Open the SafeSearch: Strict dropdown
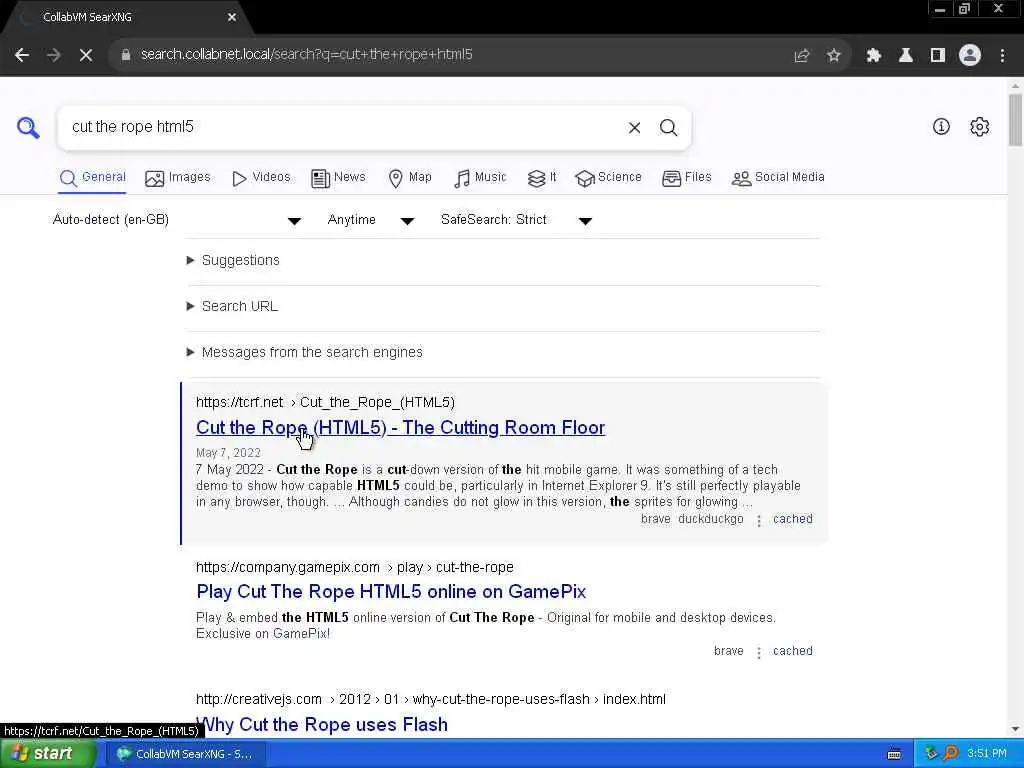 pos(516,220)
